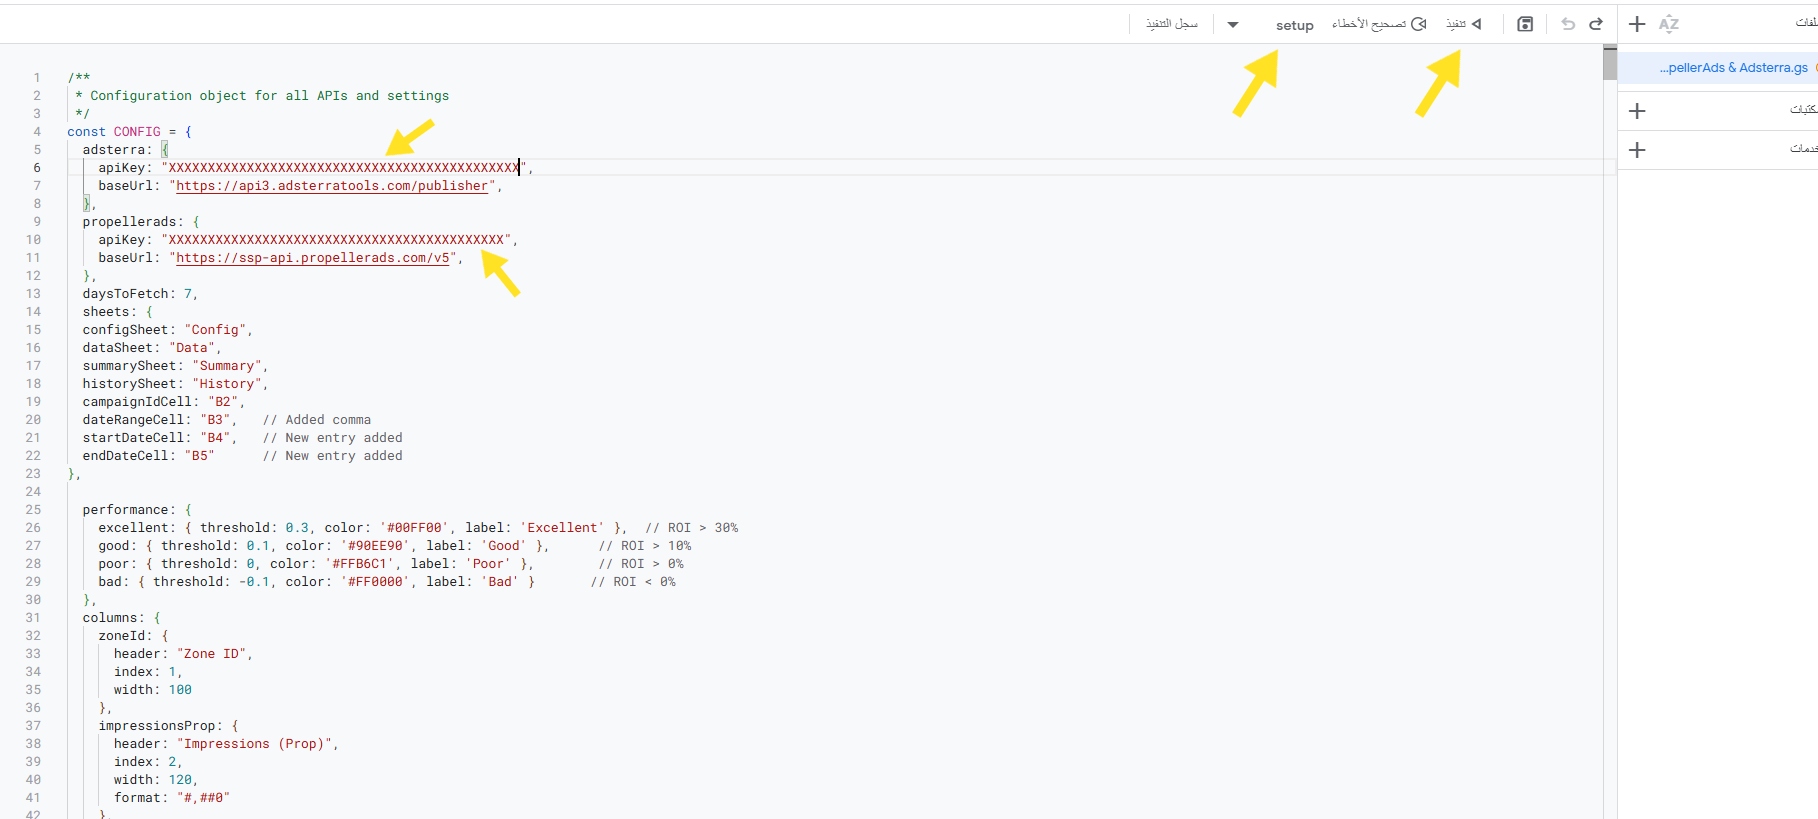Place cursor in the propellerads apiKey string
Viewport: 1818px width, 819px height.
click(x=336, y=240)
